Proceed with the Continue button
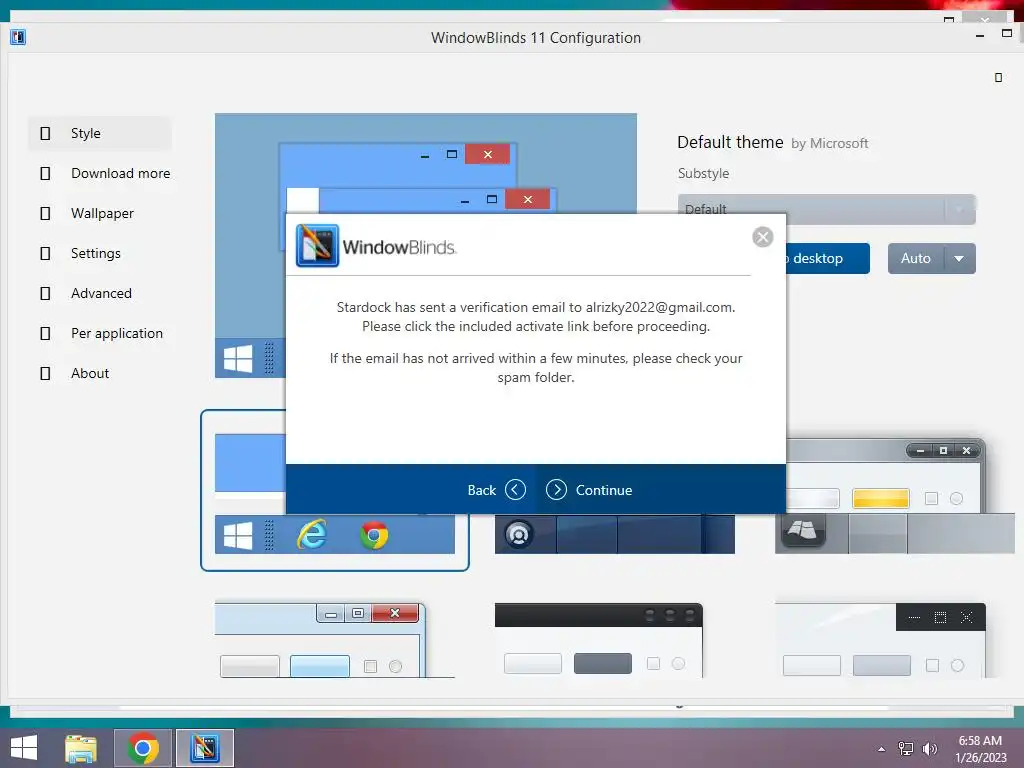The width and height of the screenshot is (1024, 768). pyautogui.click(x=588, y=490)
